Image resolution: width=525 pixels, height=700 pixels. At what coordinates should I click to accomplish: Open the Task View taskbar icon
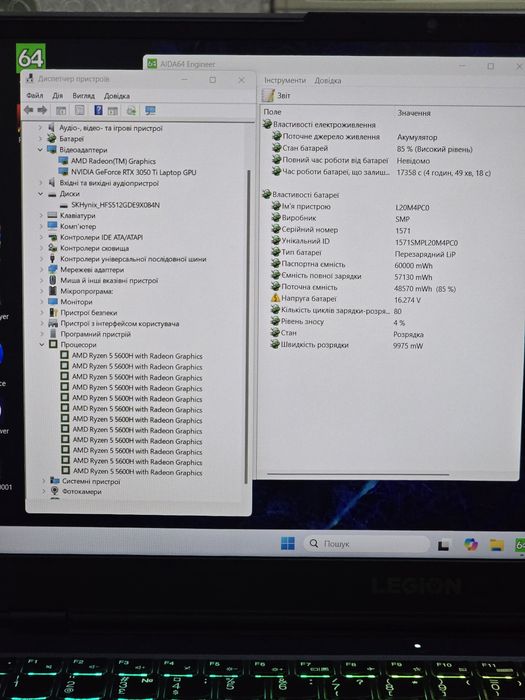click(443, 545)
